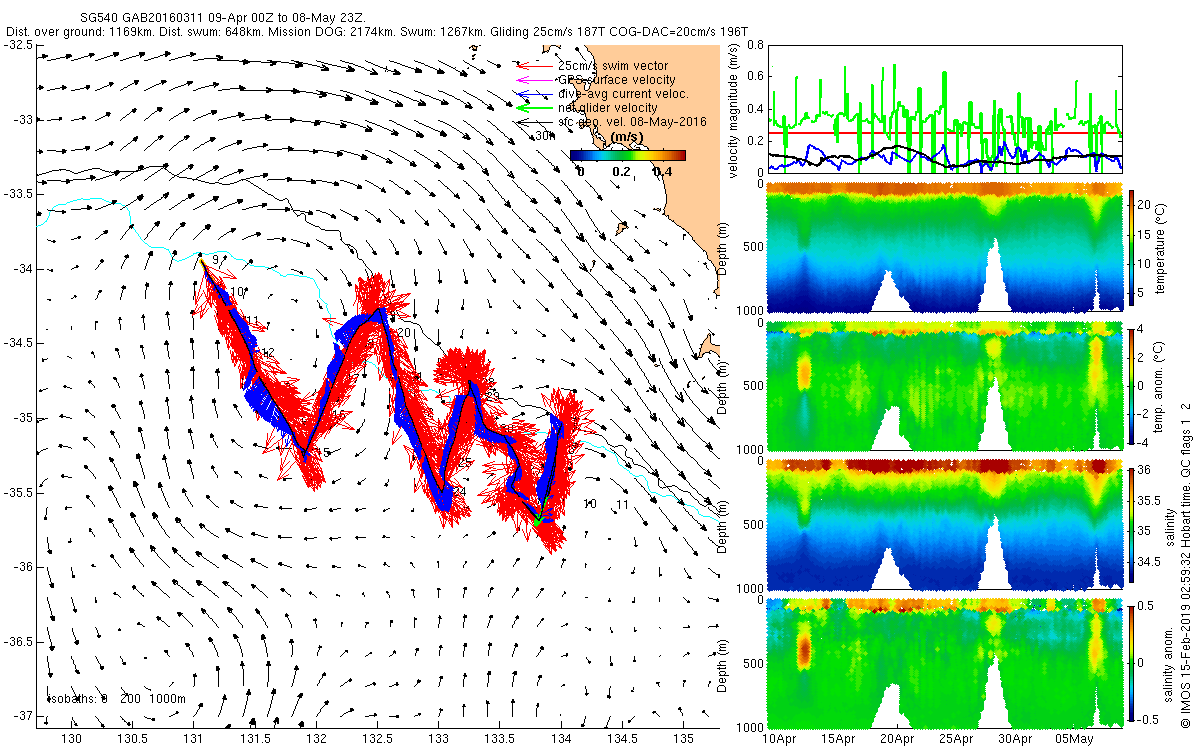Click the '134.5' longitude tick label

[x=623, y=740]
